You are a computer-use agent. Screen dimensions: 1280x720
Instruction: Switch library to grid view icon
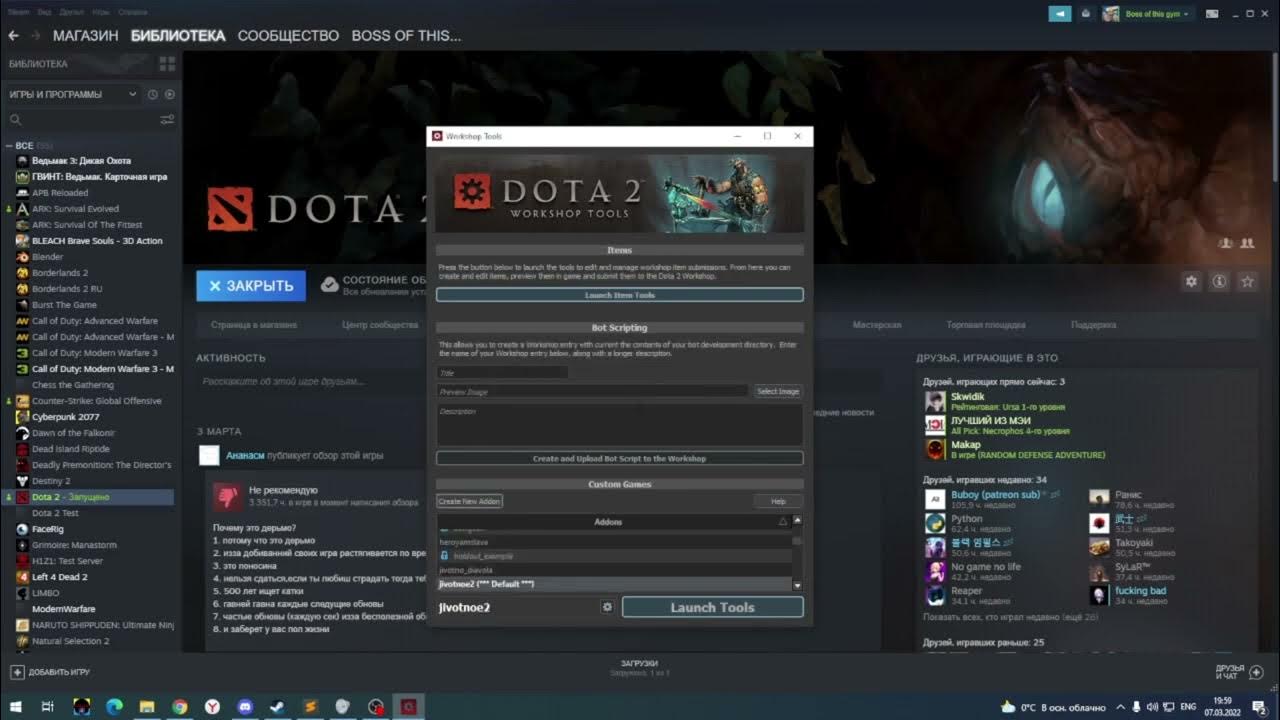click(x=167, y=64)
